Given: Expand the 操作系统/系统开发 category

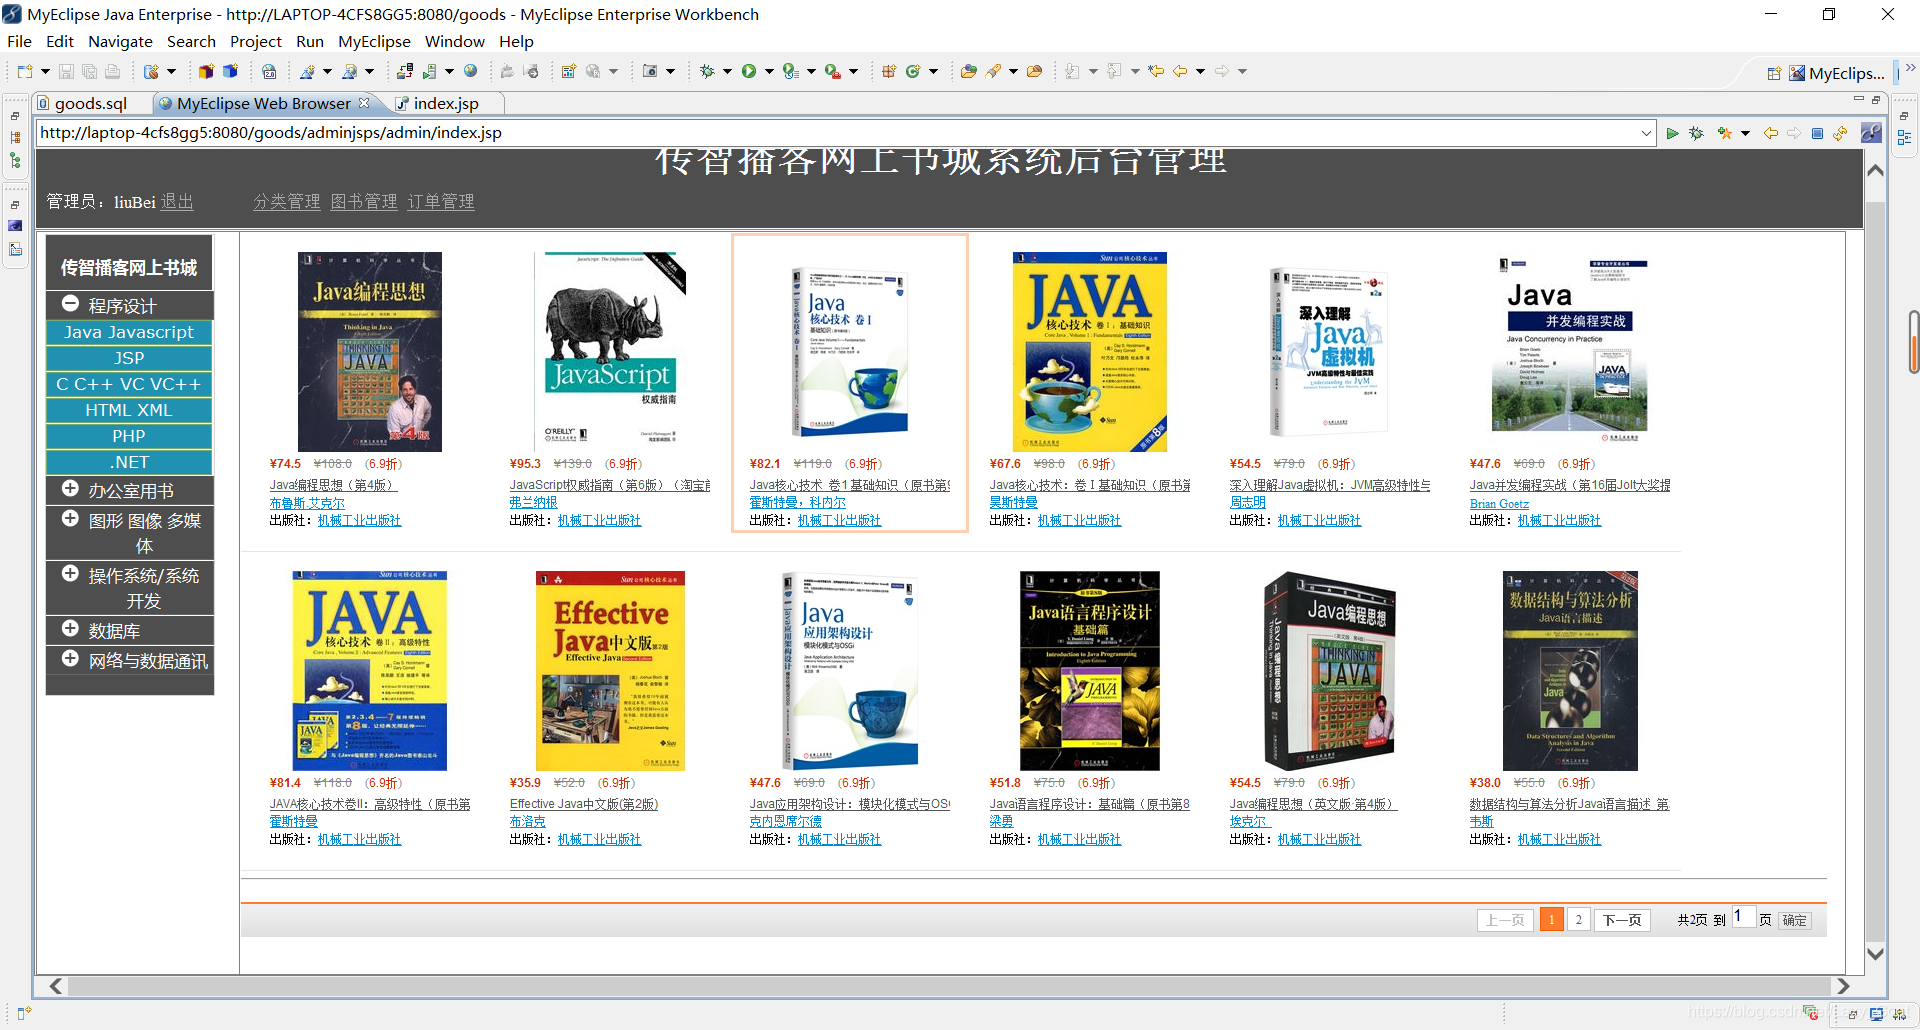Looking at the screenshot, I should tap(70, 574).
